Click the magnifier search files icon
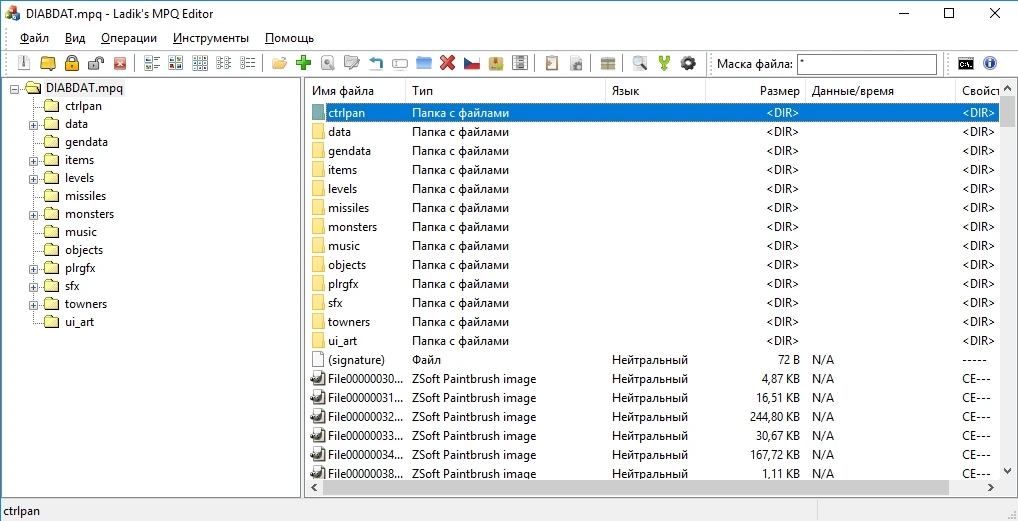The width and height of the screenshot is (1018, 521). (x=640, y=63)
